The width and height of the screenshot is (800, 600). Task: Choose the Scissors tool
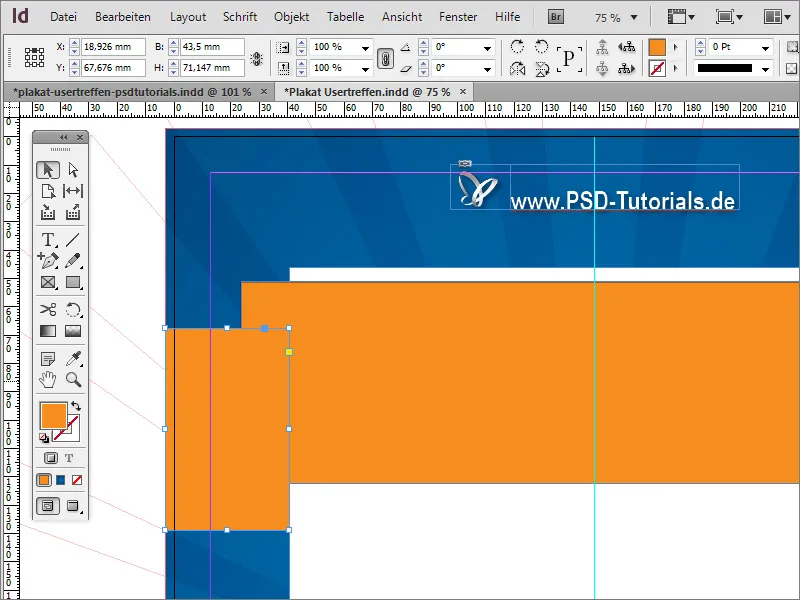(x=48, y=310)
